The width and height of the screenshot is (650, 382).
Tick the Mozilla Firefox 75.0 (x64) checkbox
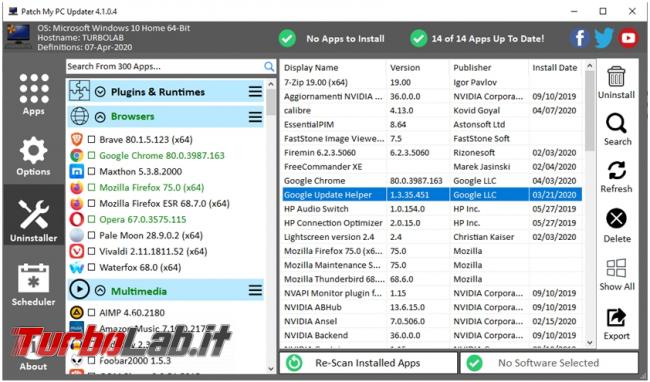pyautogui.click(x=92, y=187)
